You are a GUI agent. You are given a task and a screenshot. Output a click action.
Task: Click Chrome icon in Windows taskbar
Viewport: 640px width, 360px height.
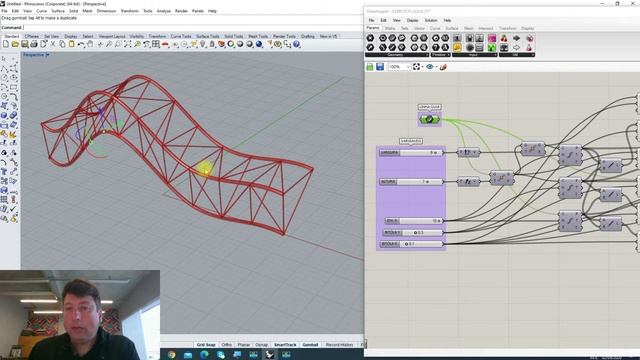(171, 354)
